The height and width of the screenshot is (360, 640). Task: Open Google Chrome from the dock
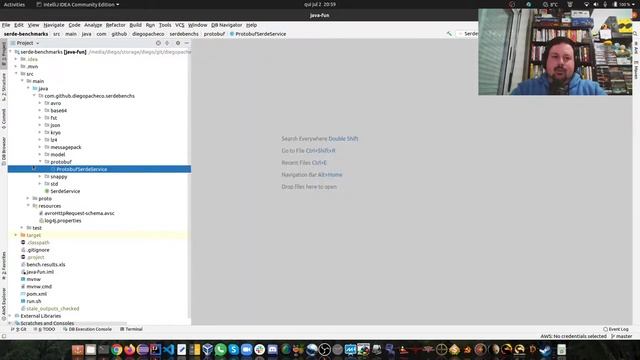[117, 350]
